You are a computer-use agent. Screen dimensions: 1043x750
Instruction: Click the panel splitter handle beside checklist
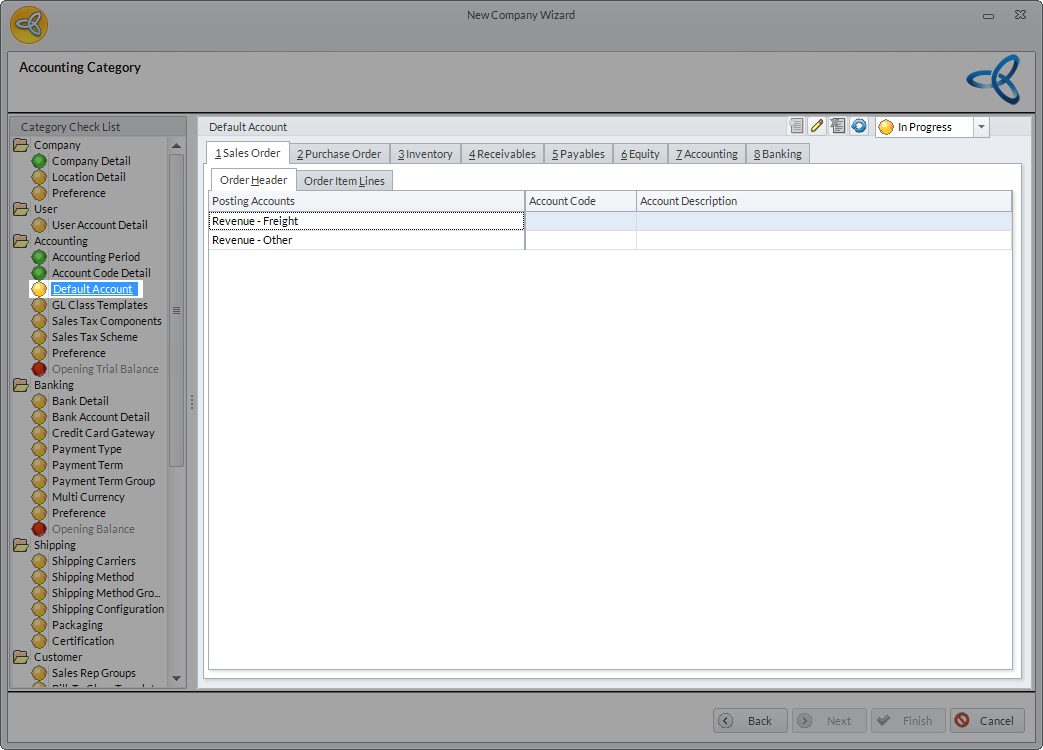point(192,401)
